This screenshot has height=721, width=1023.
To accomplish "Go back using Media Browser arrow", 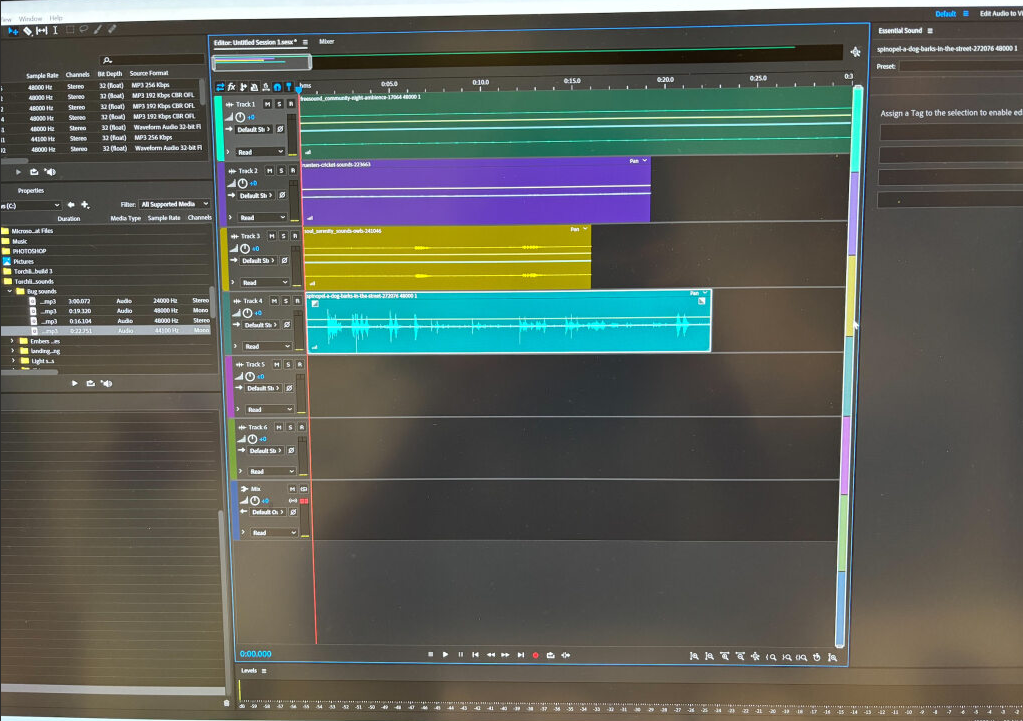I will pos(71,204).
